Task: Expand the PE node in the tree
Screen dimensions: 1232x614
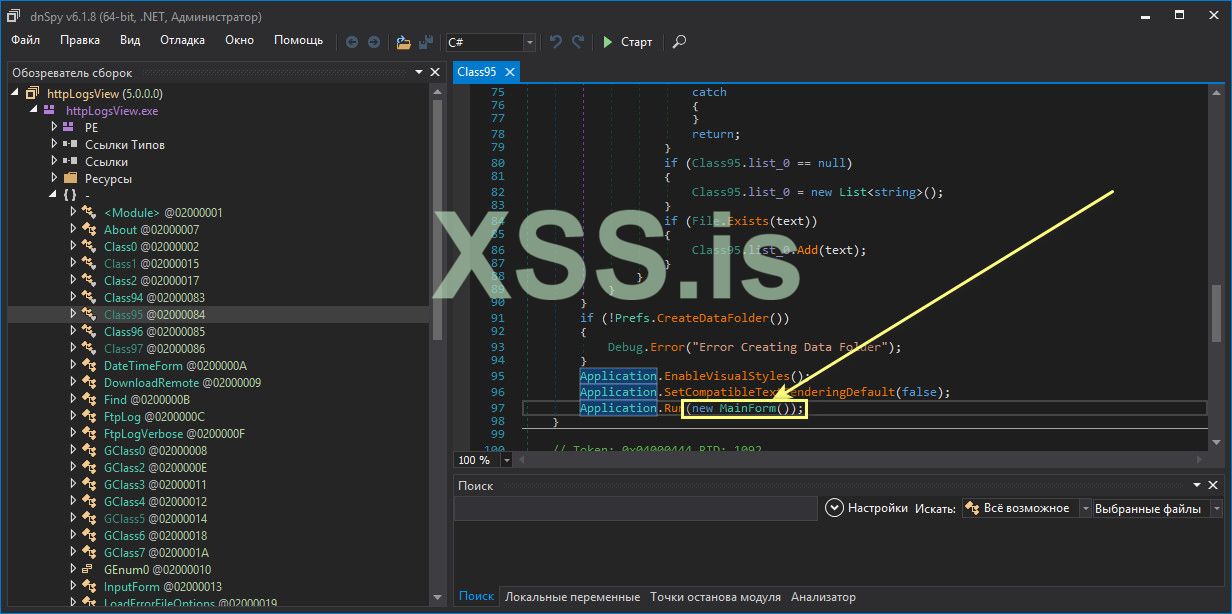Action: [55, 128]
